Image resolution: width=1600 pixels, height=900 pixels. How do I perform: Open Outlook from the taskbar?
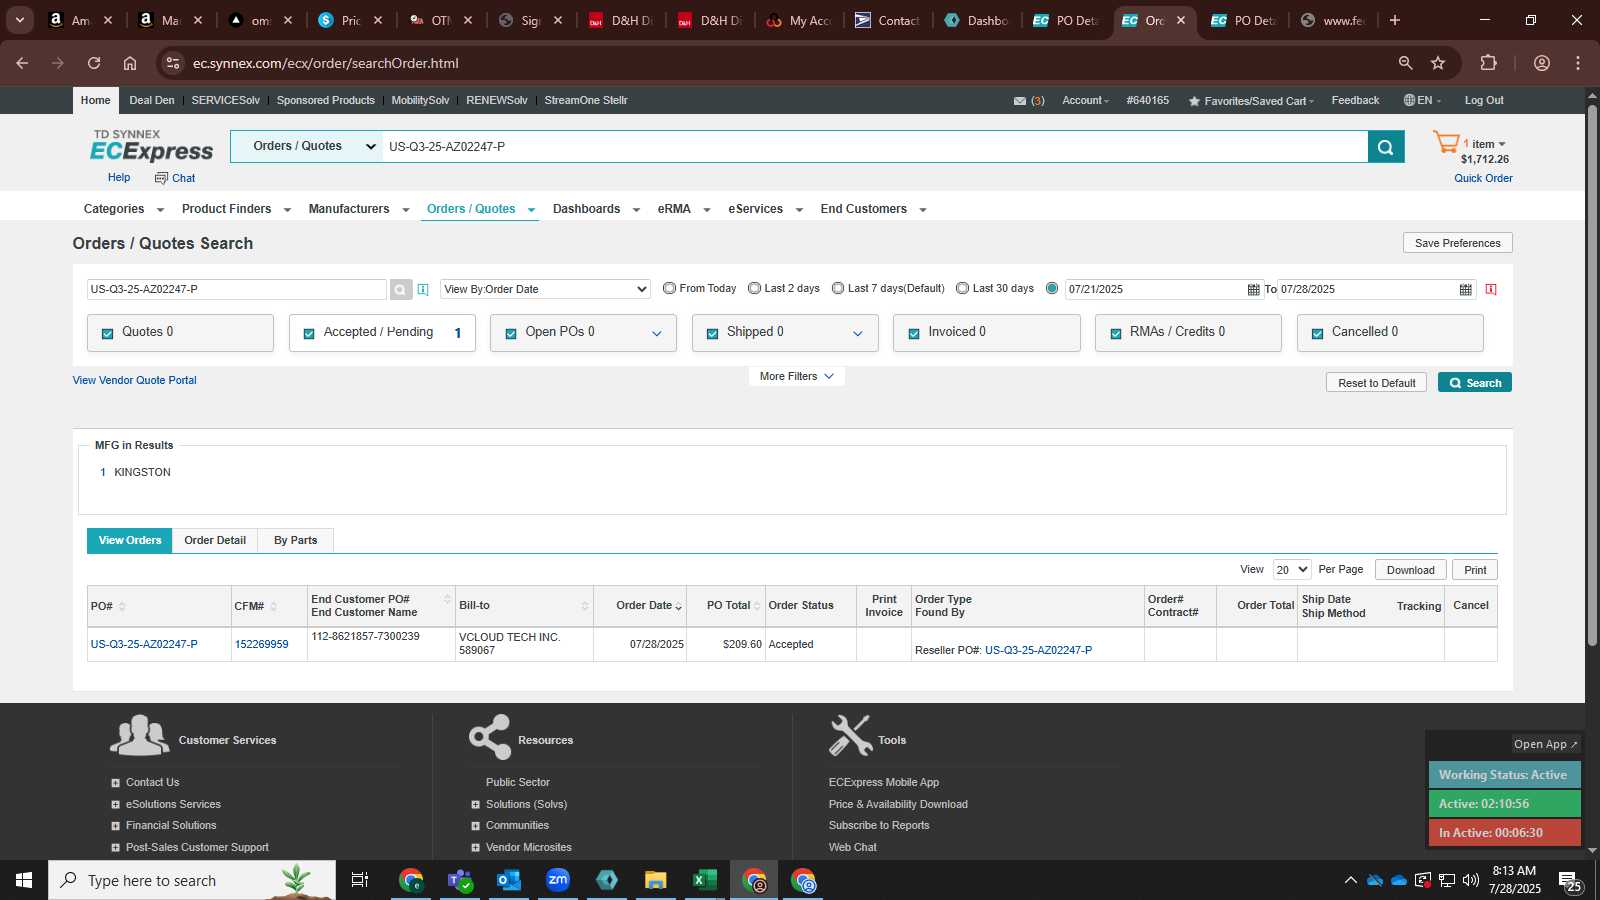(509, 880)
